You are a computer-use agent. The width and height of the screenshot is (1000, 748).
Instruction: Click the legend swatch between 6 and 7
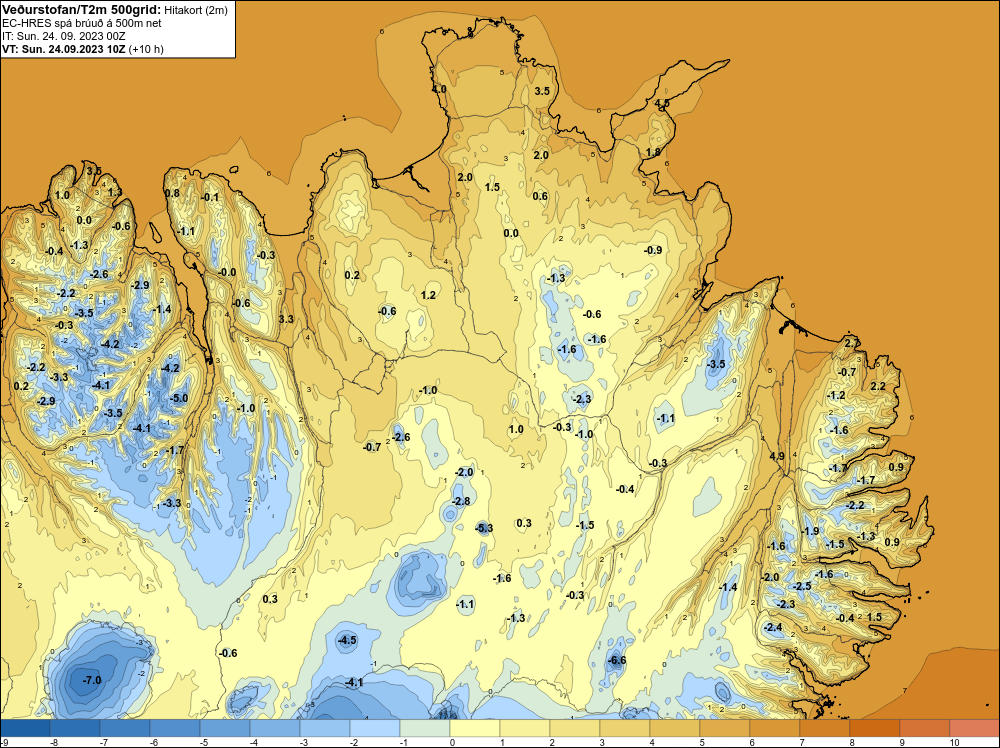[775, 728]
